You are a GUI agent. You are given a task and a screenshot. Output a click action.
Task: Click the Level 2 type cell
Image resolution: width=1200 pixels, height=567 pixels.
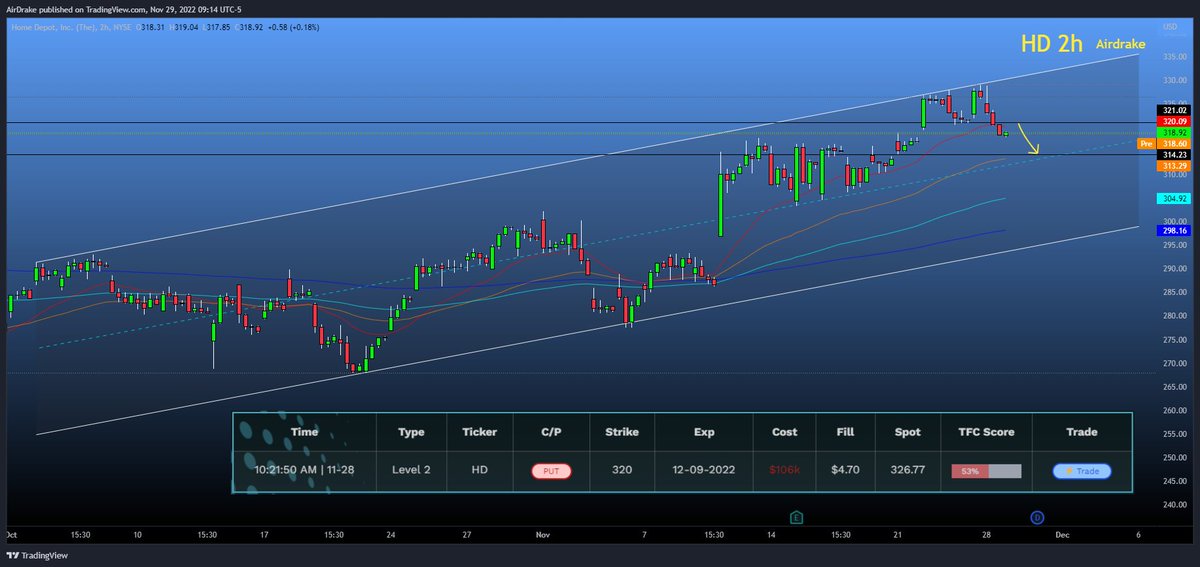point(411,470)
